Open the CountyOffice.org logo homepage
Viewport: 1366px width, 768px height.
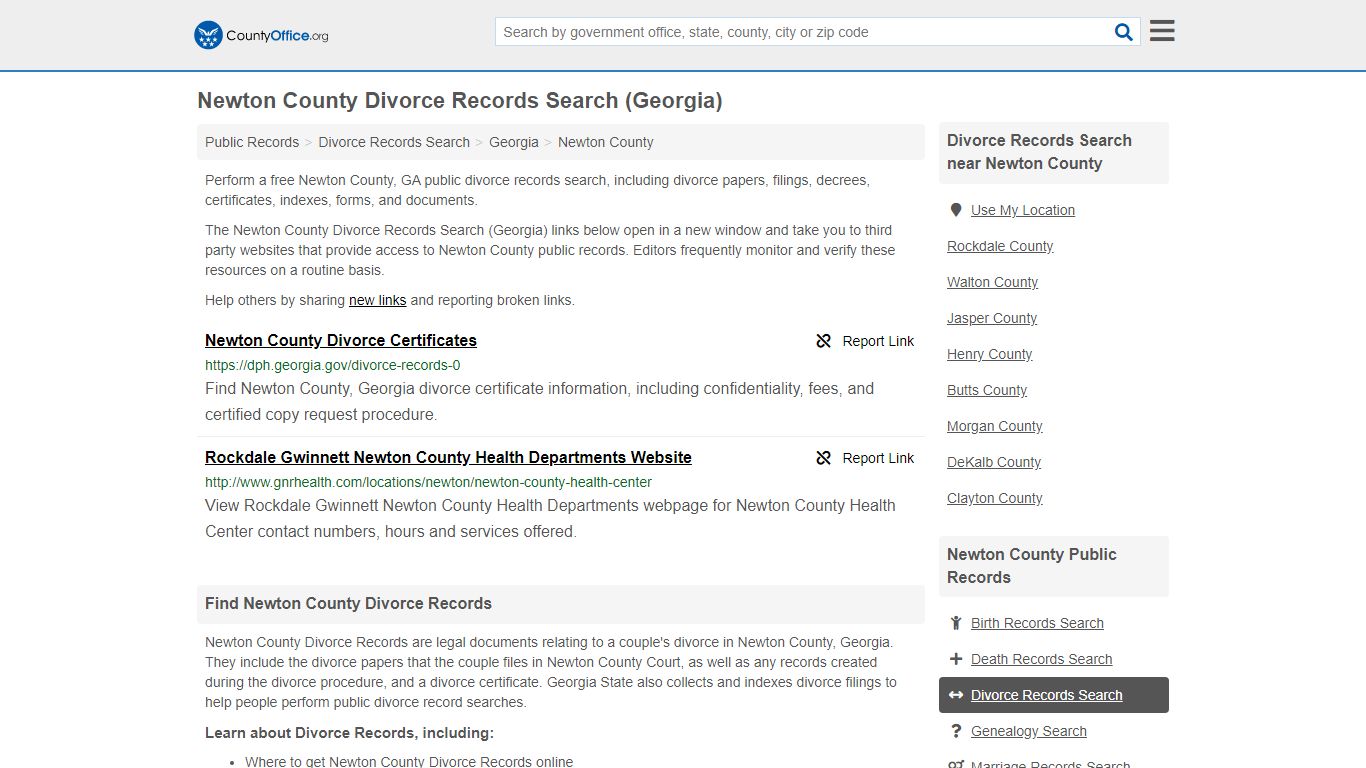pos(261,35)
